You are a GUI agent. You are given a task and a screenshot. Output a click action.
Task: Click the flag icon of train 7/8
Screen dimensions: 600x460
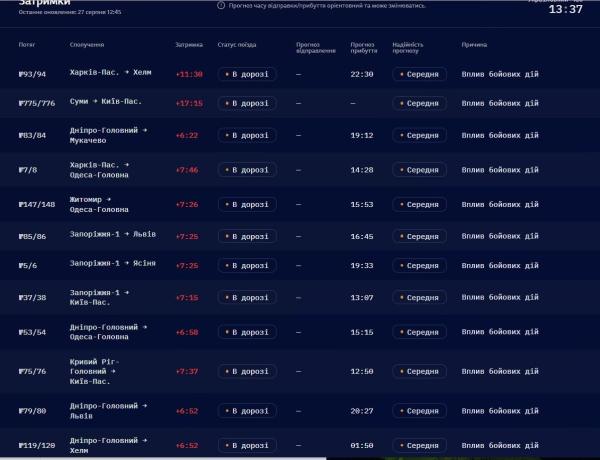point(21,170)
